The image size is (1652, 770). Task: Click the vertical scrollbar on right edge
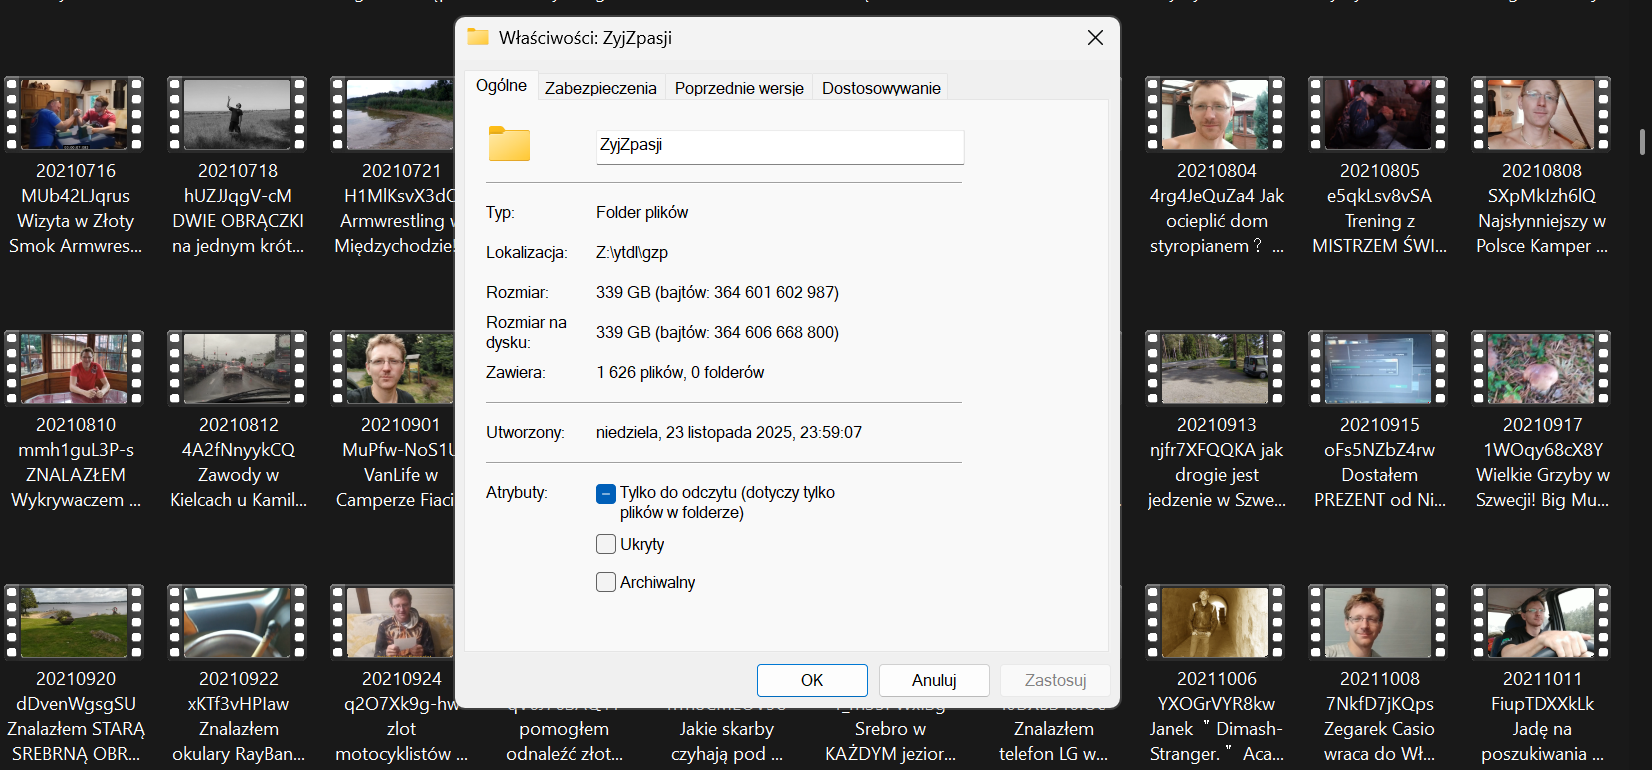(x=1642, y=142)
